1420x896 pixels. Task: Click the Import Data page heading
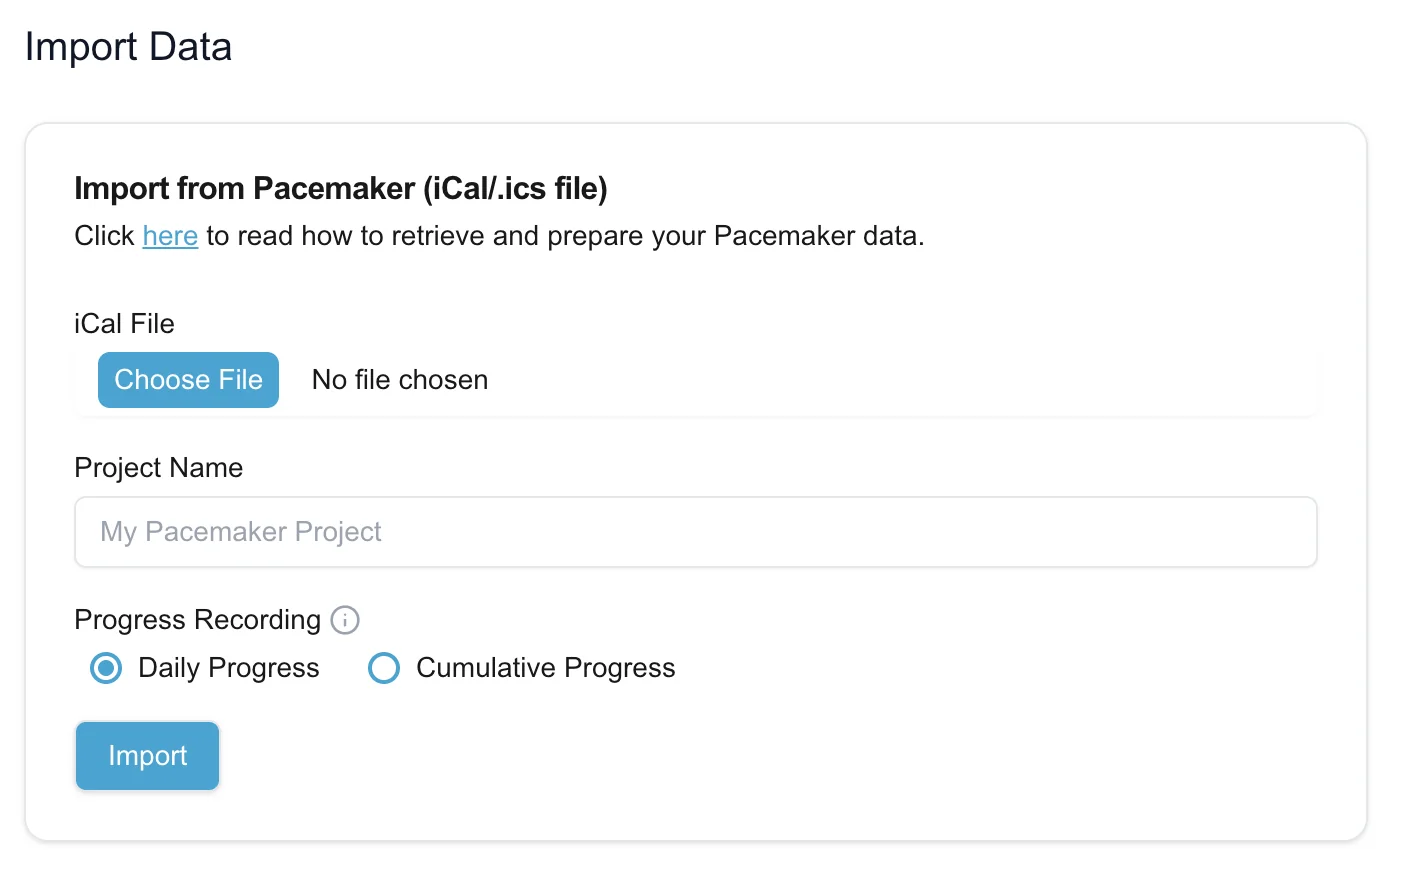coord(128,46)
